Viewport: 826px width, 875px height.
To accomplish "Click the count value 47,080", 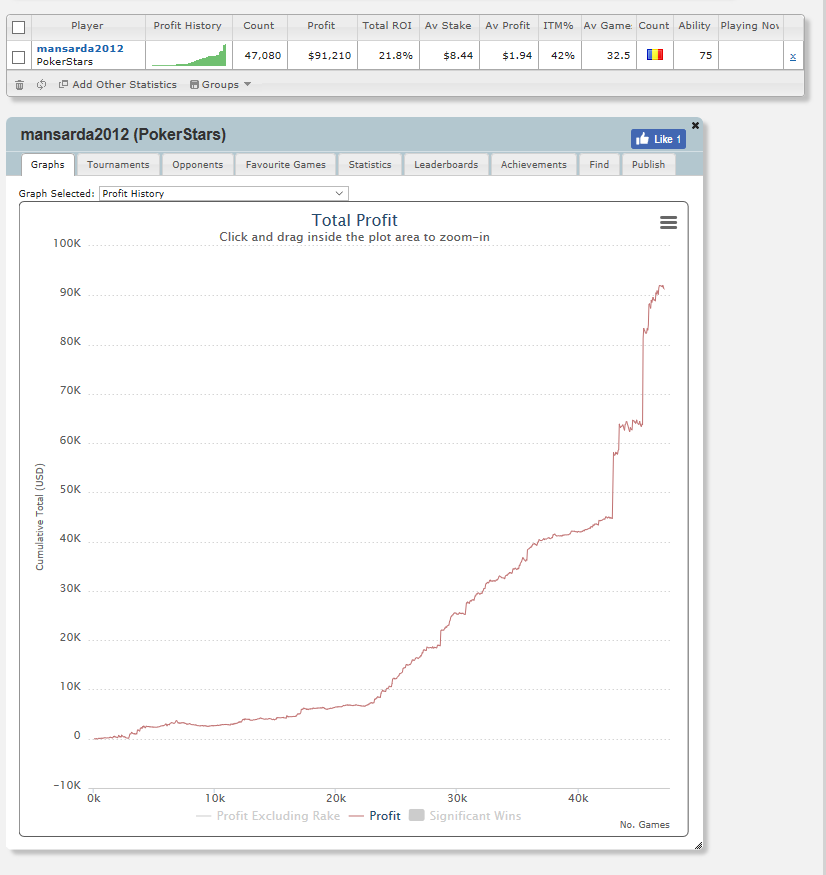I will coord(262,56).
